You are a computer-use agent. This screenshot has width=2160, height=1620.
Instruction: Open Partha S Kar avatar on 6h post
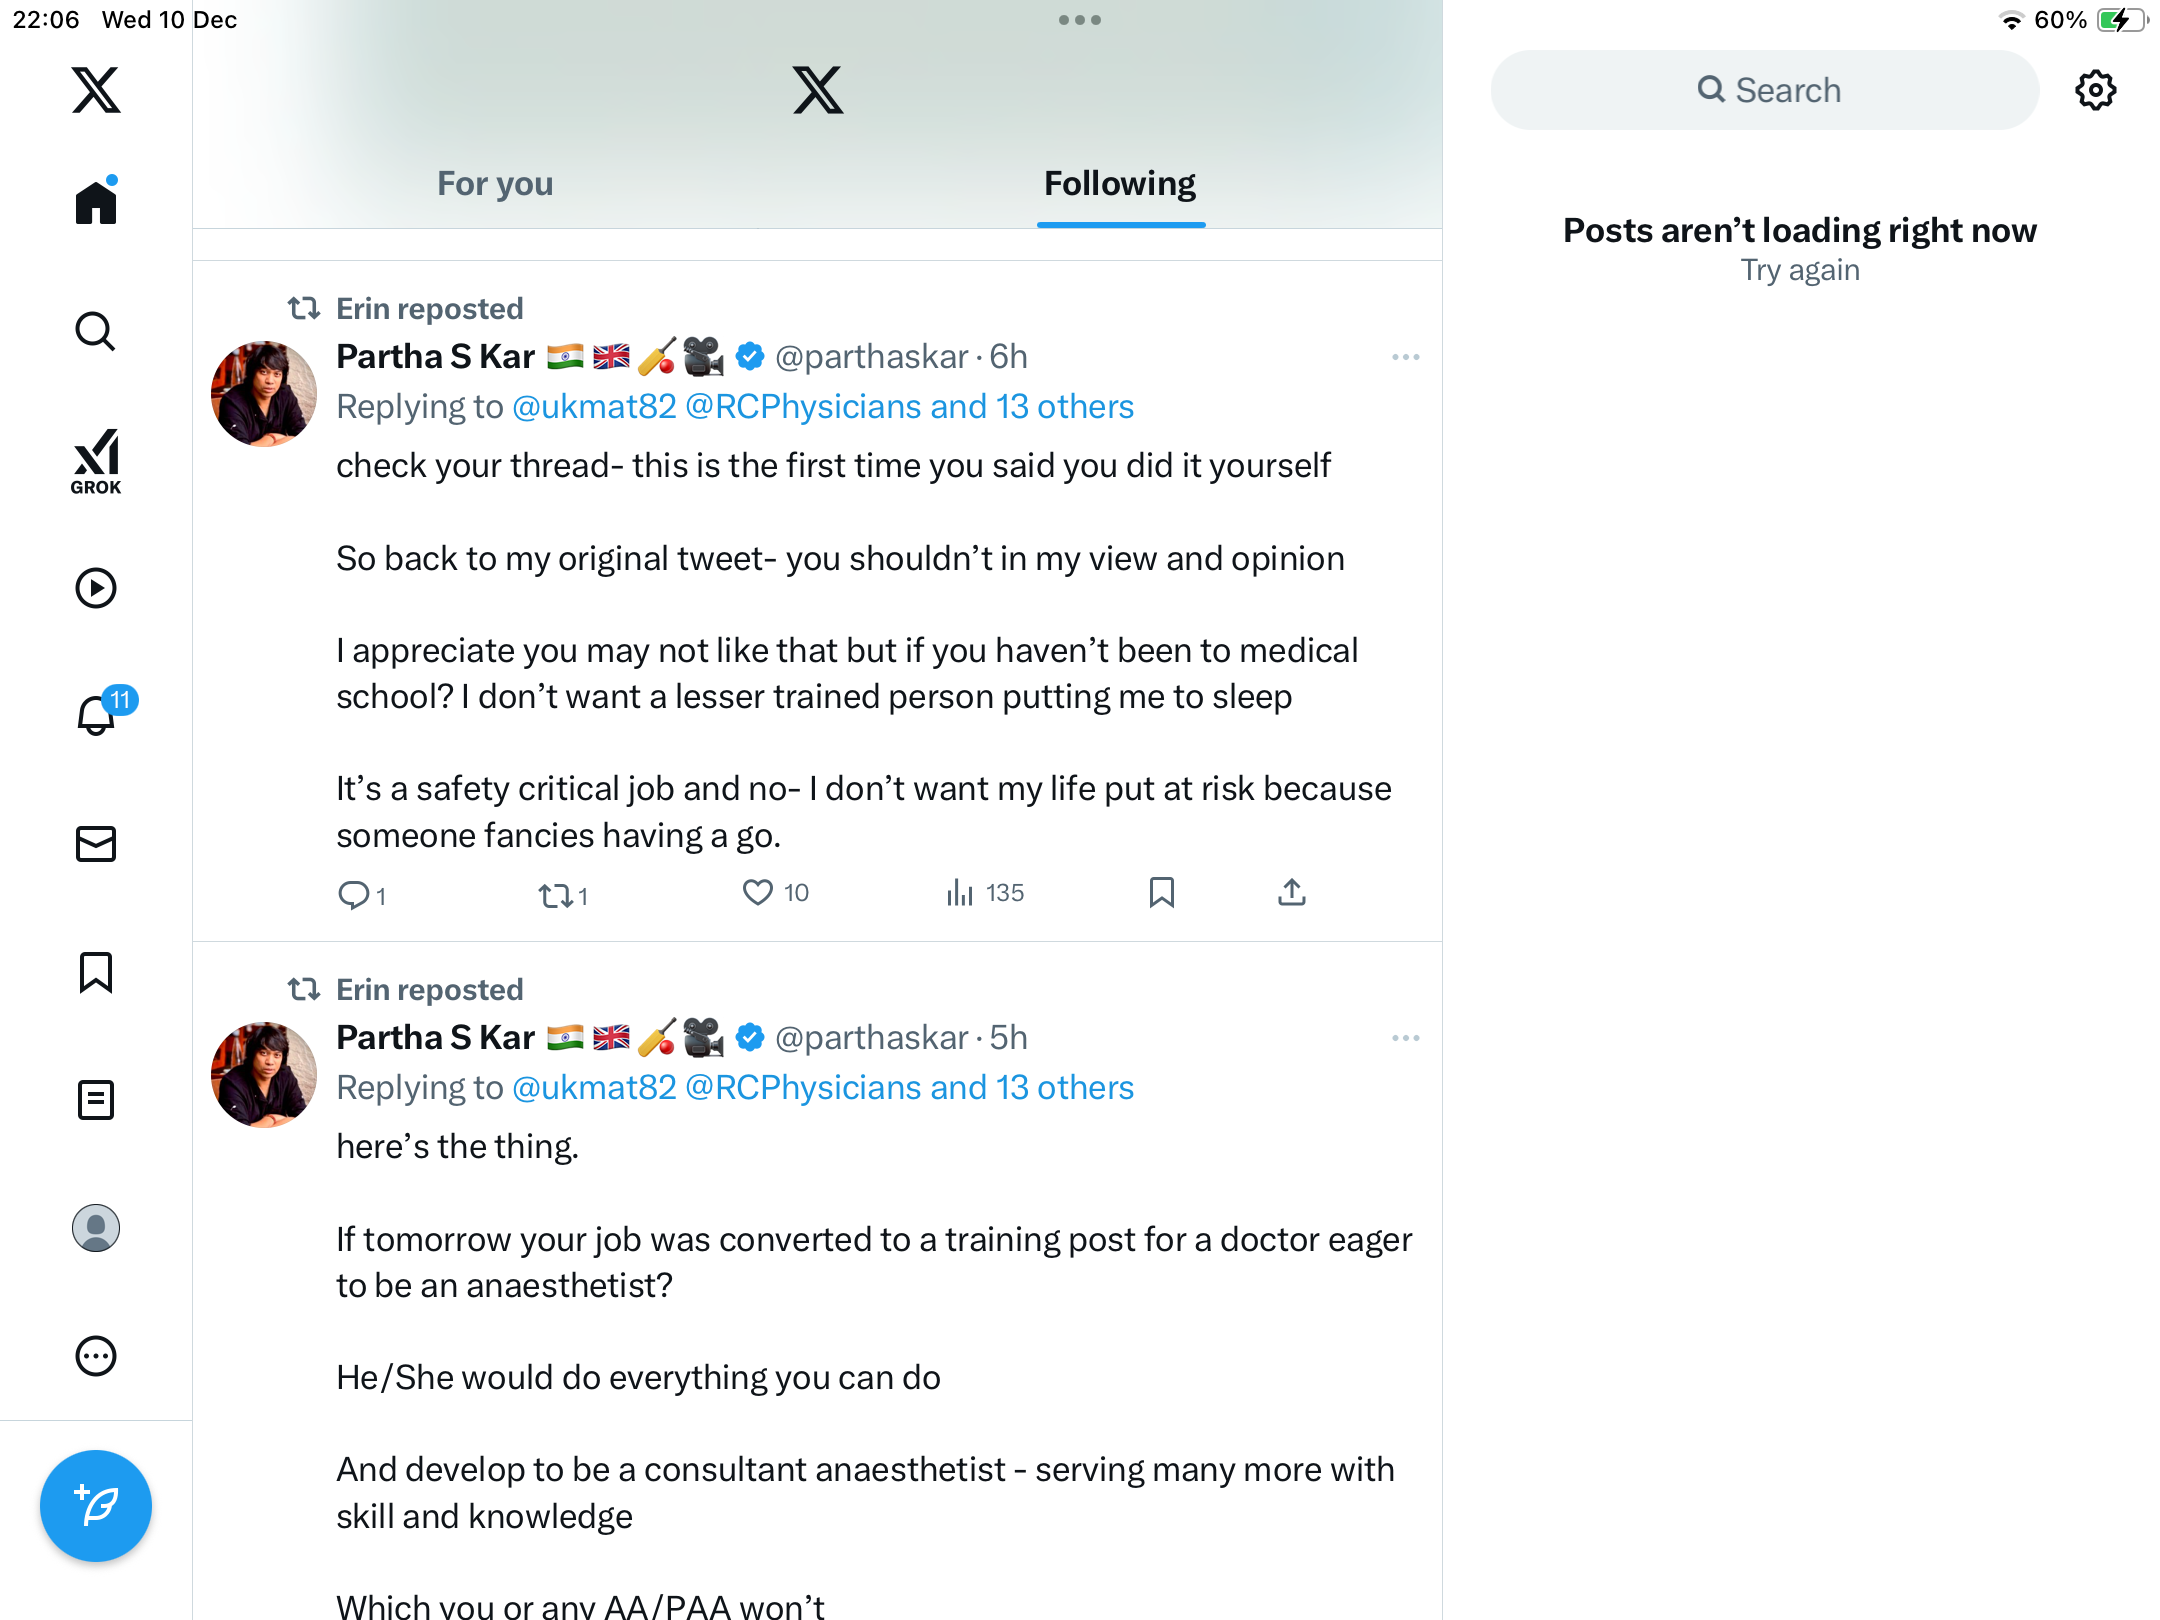(264, 394)
